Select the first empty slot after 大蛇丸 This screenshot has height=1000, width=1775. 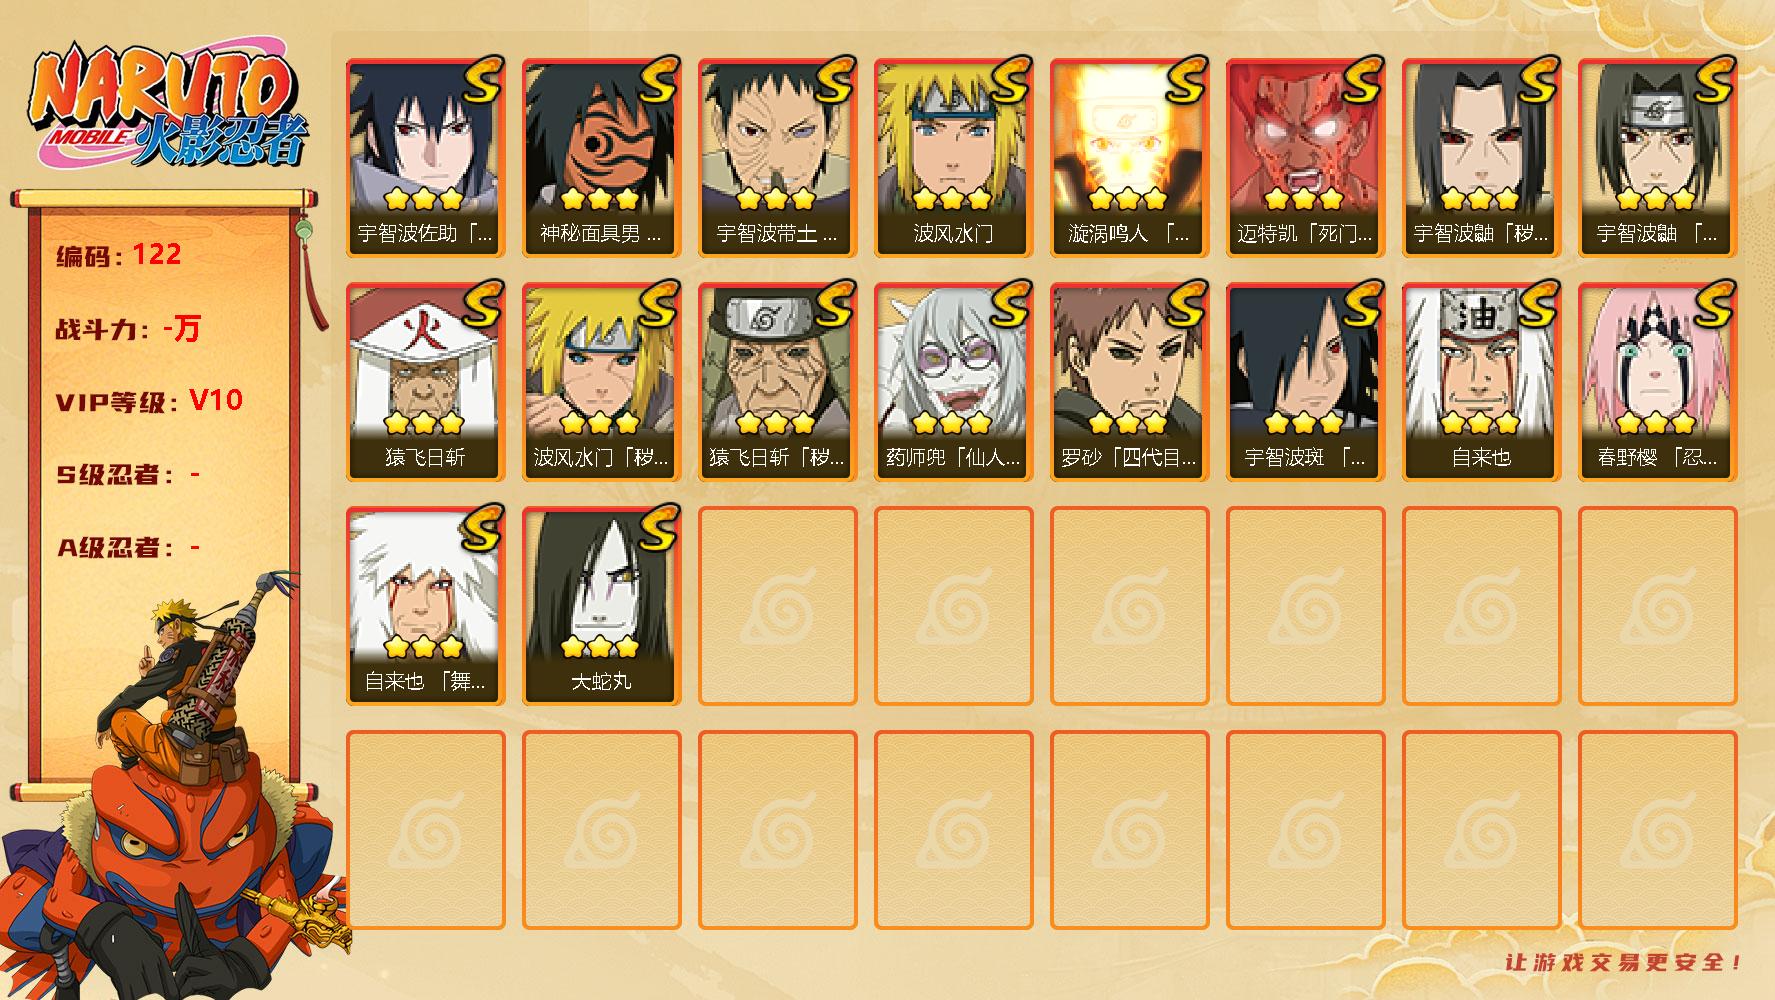tap(777, 606)
